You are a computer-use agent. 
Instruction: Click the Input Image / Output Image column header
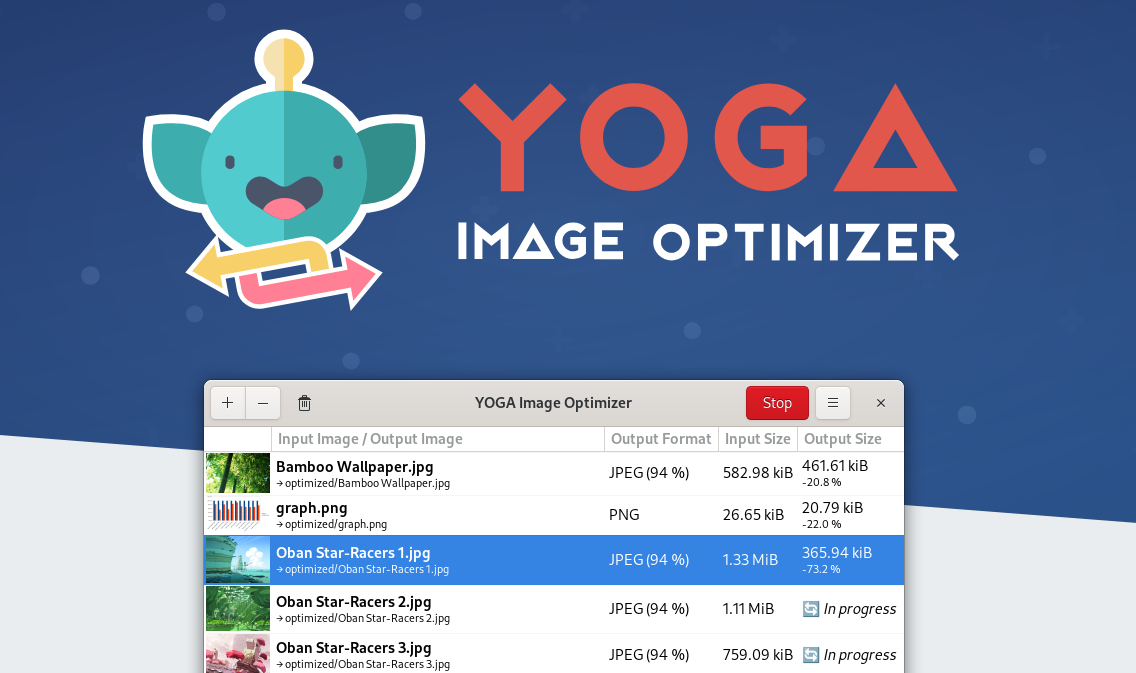coord(438,439)
